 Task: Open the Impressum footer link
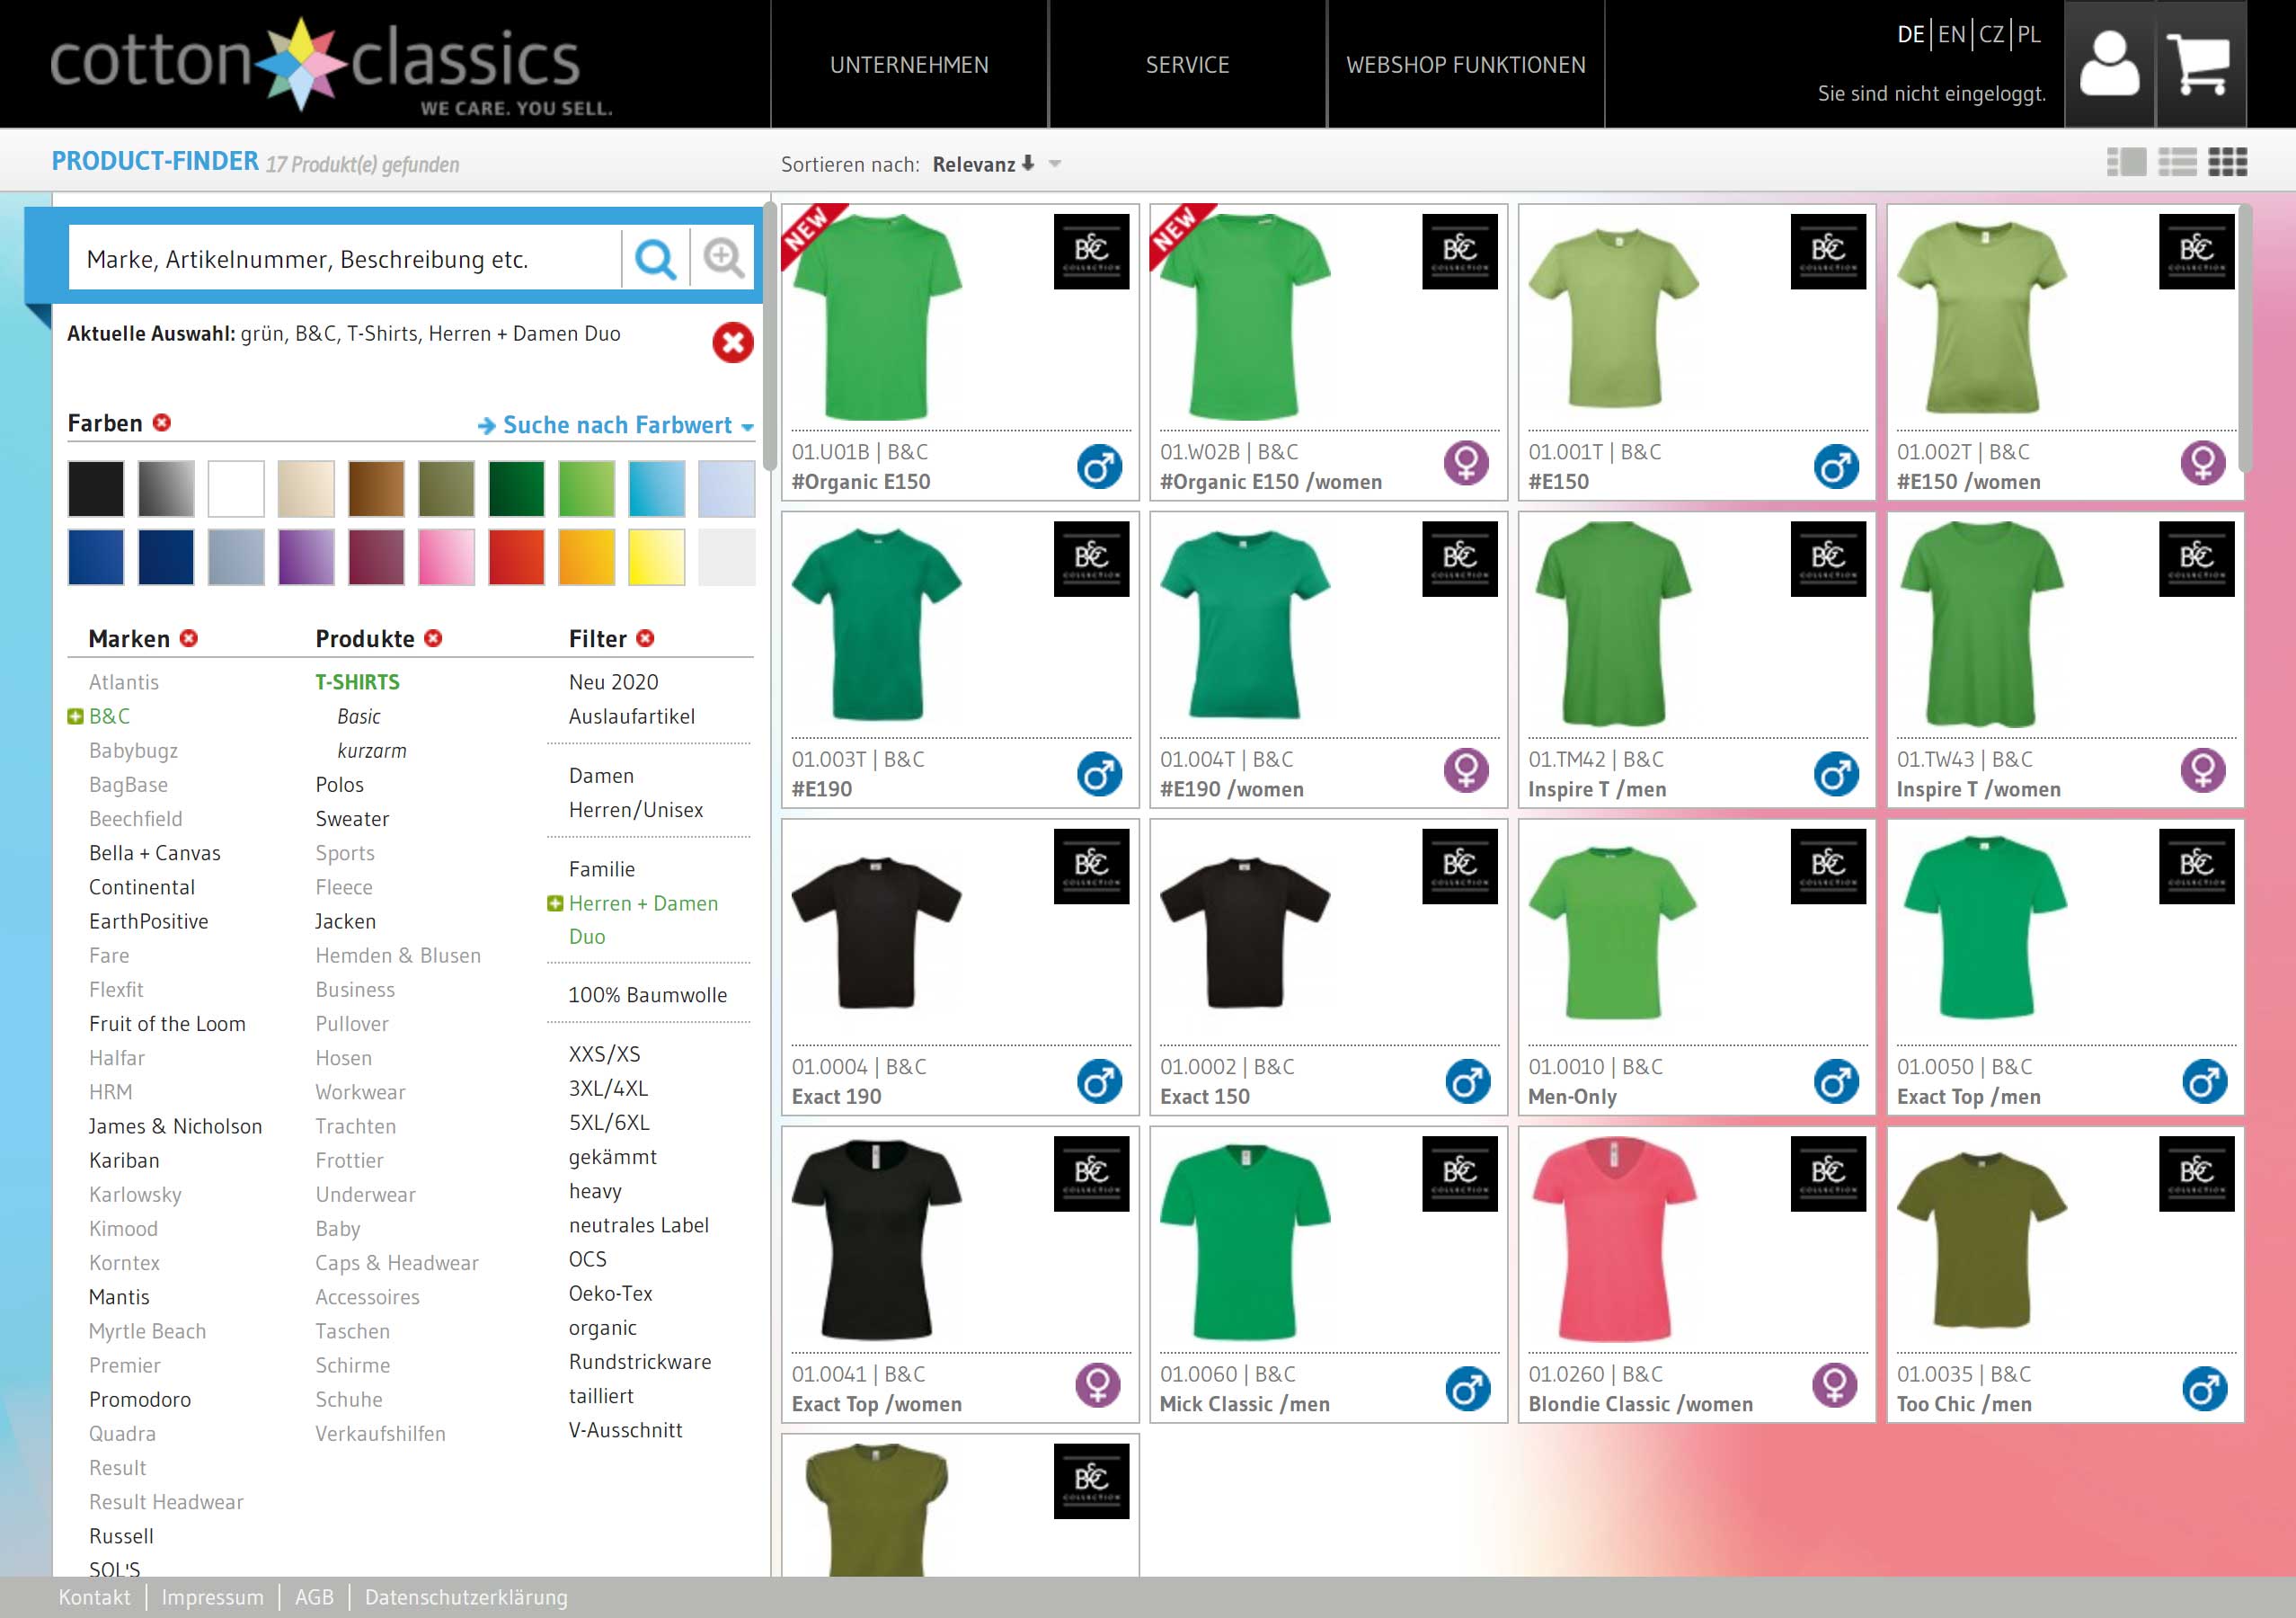point(212,1597)
